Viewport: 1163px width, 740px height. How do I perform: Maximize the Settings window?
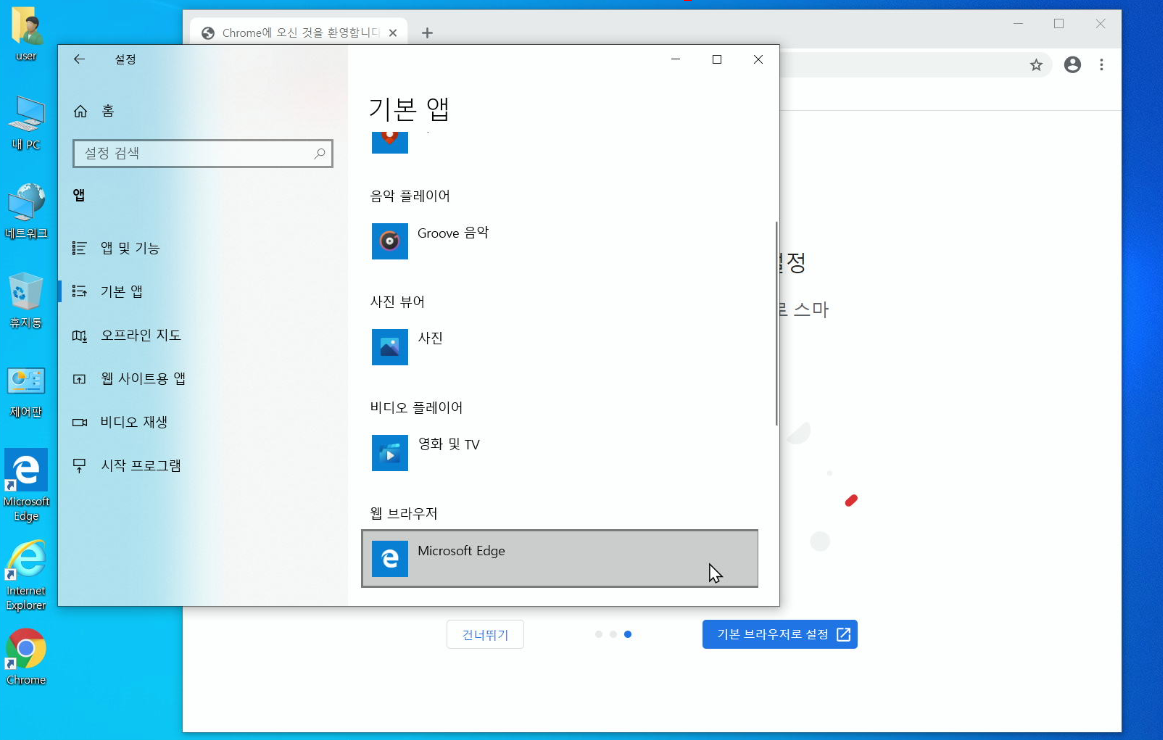716,59
